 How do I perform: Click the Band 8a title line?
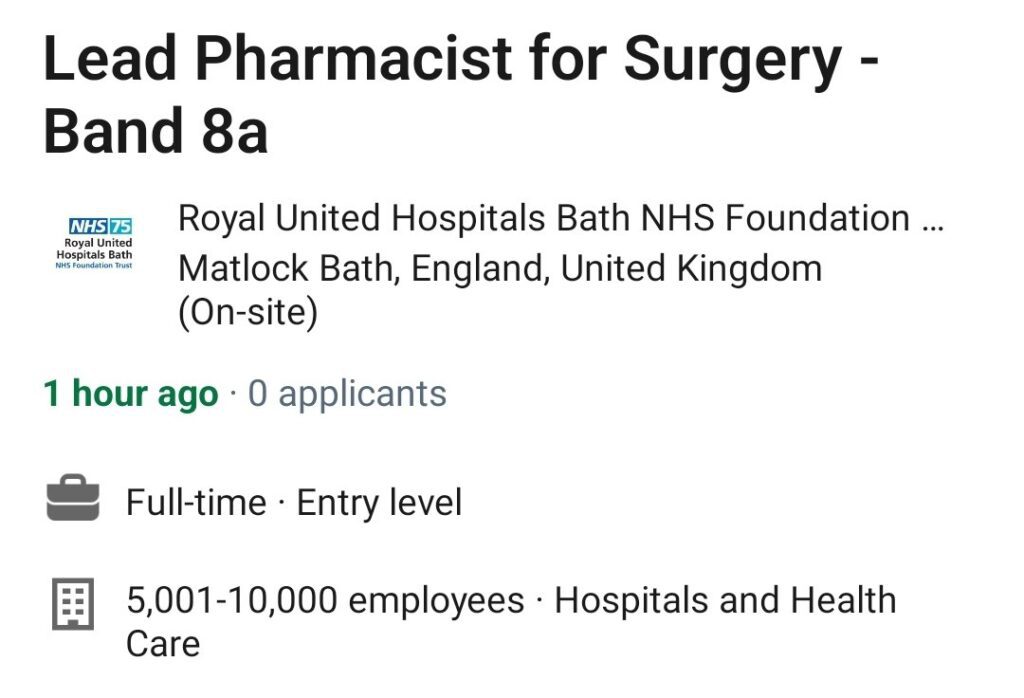[x=156, y=130]
